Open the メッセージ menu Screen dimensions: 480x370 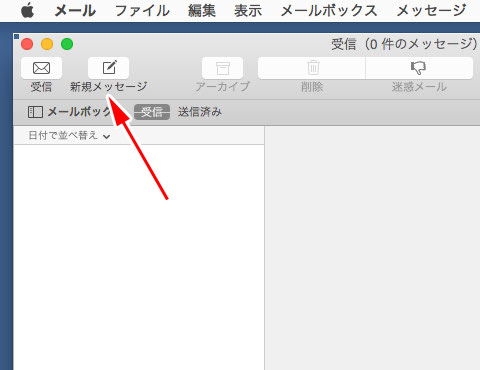pos(431,11)
